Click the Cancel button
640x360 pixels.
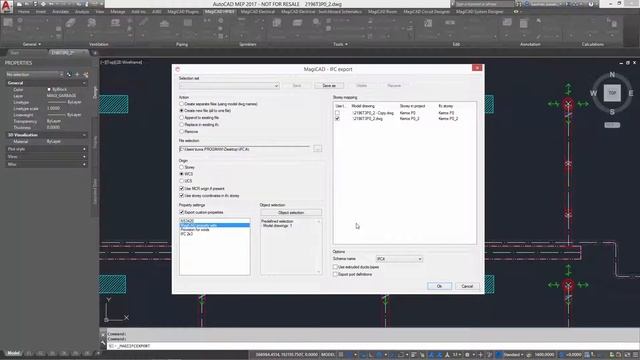[x=467, y=286]
